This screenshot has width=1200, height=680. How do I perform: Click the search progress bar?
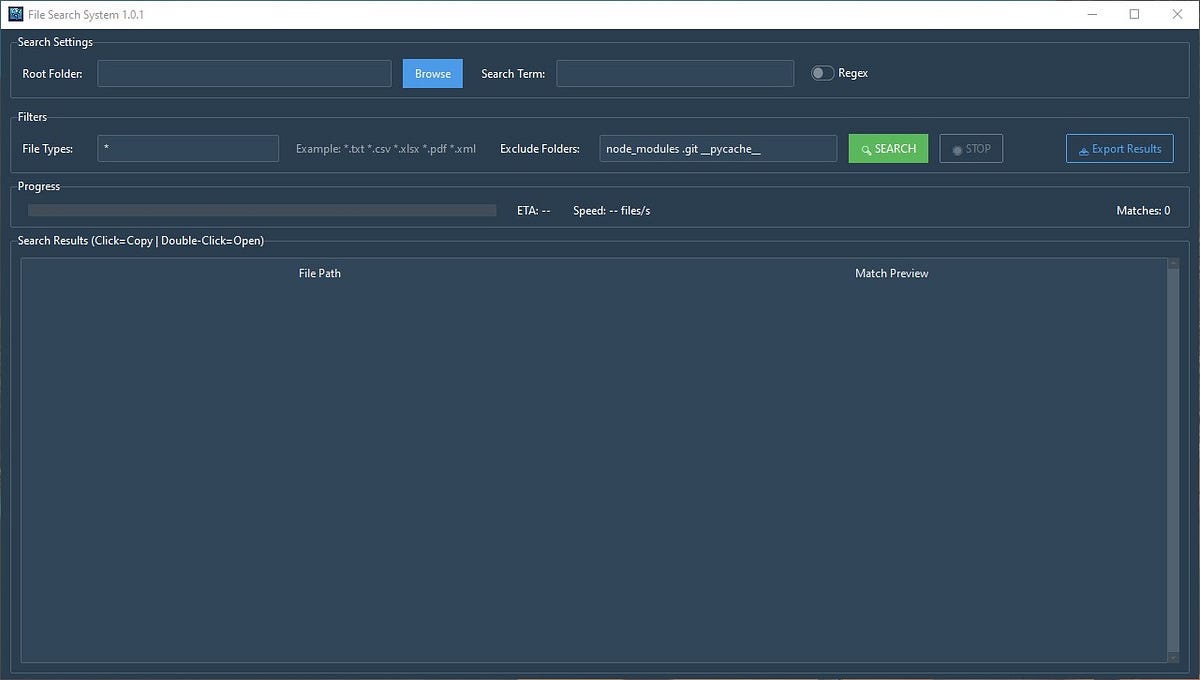262,211
